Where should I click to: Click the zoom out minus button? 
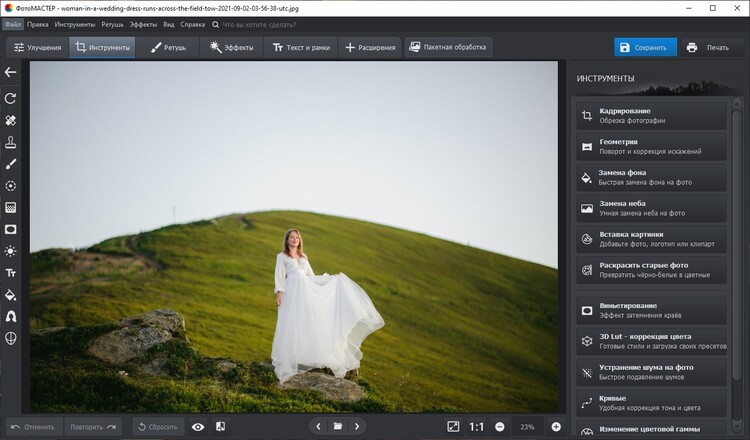[x=499, y=427]
